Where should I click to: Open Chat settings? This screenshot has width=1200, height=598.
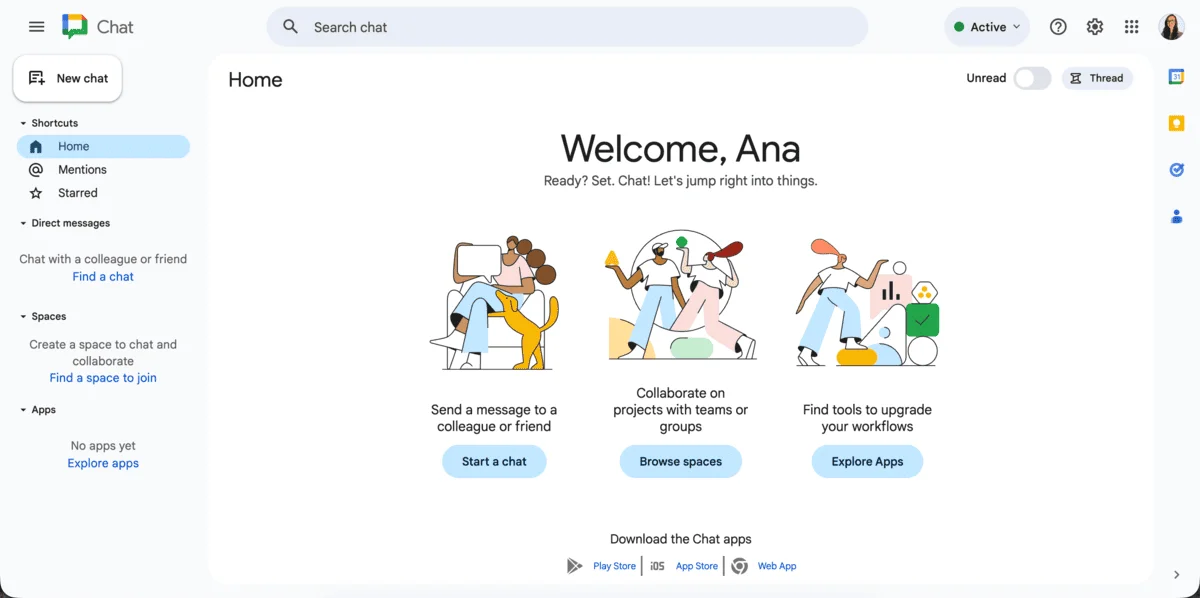[x=1095, y=27]
